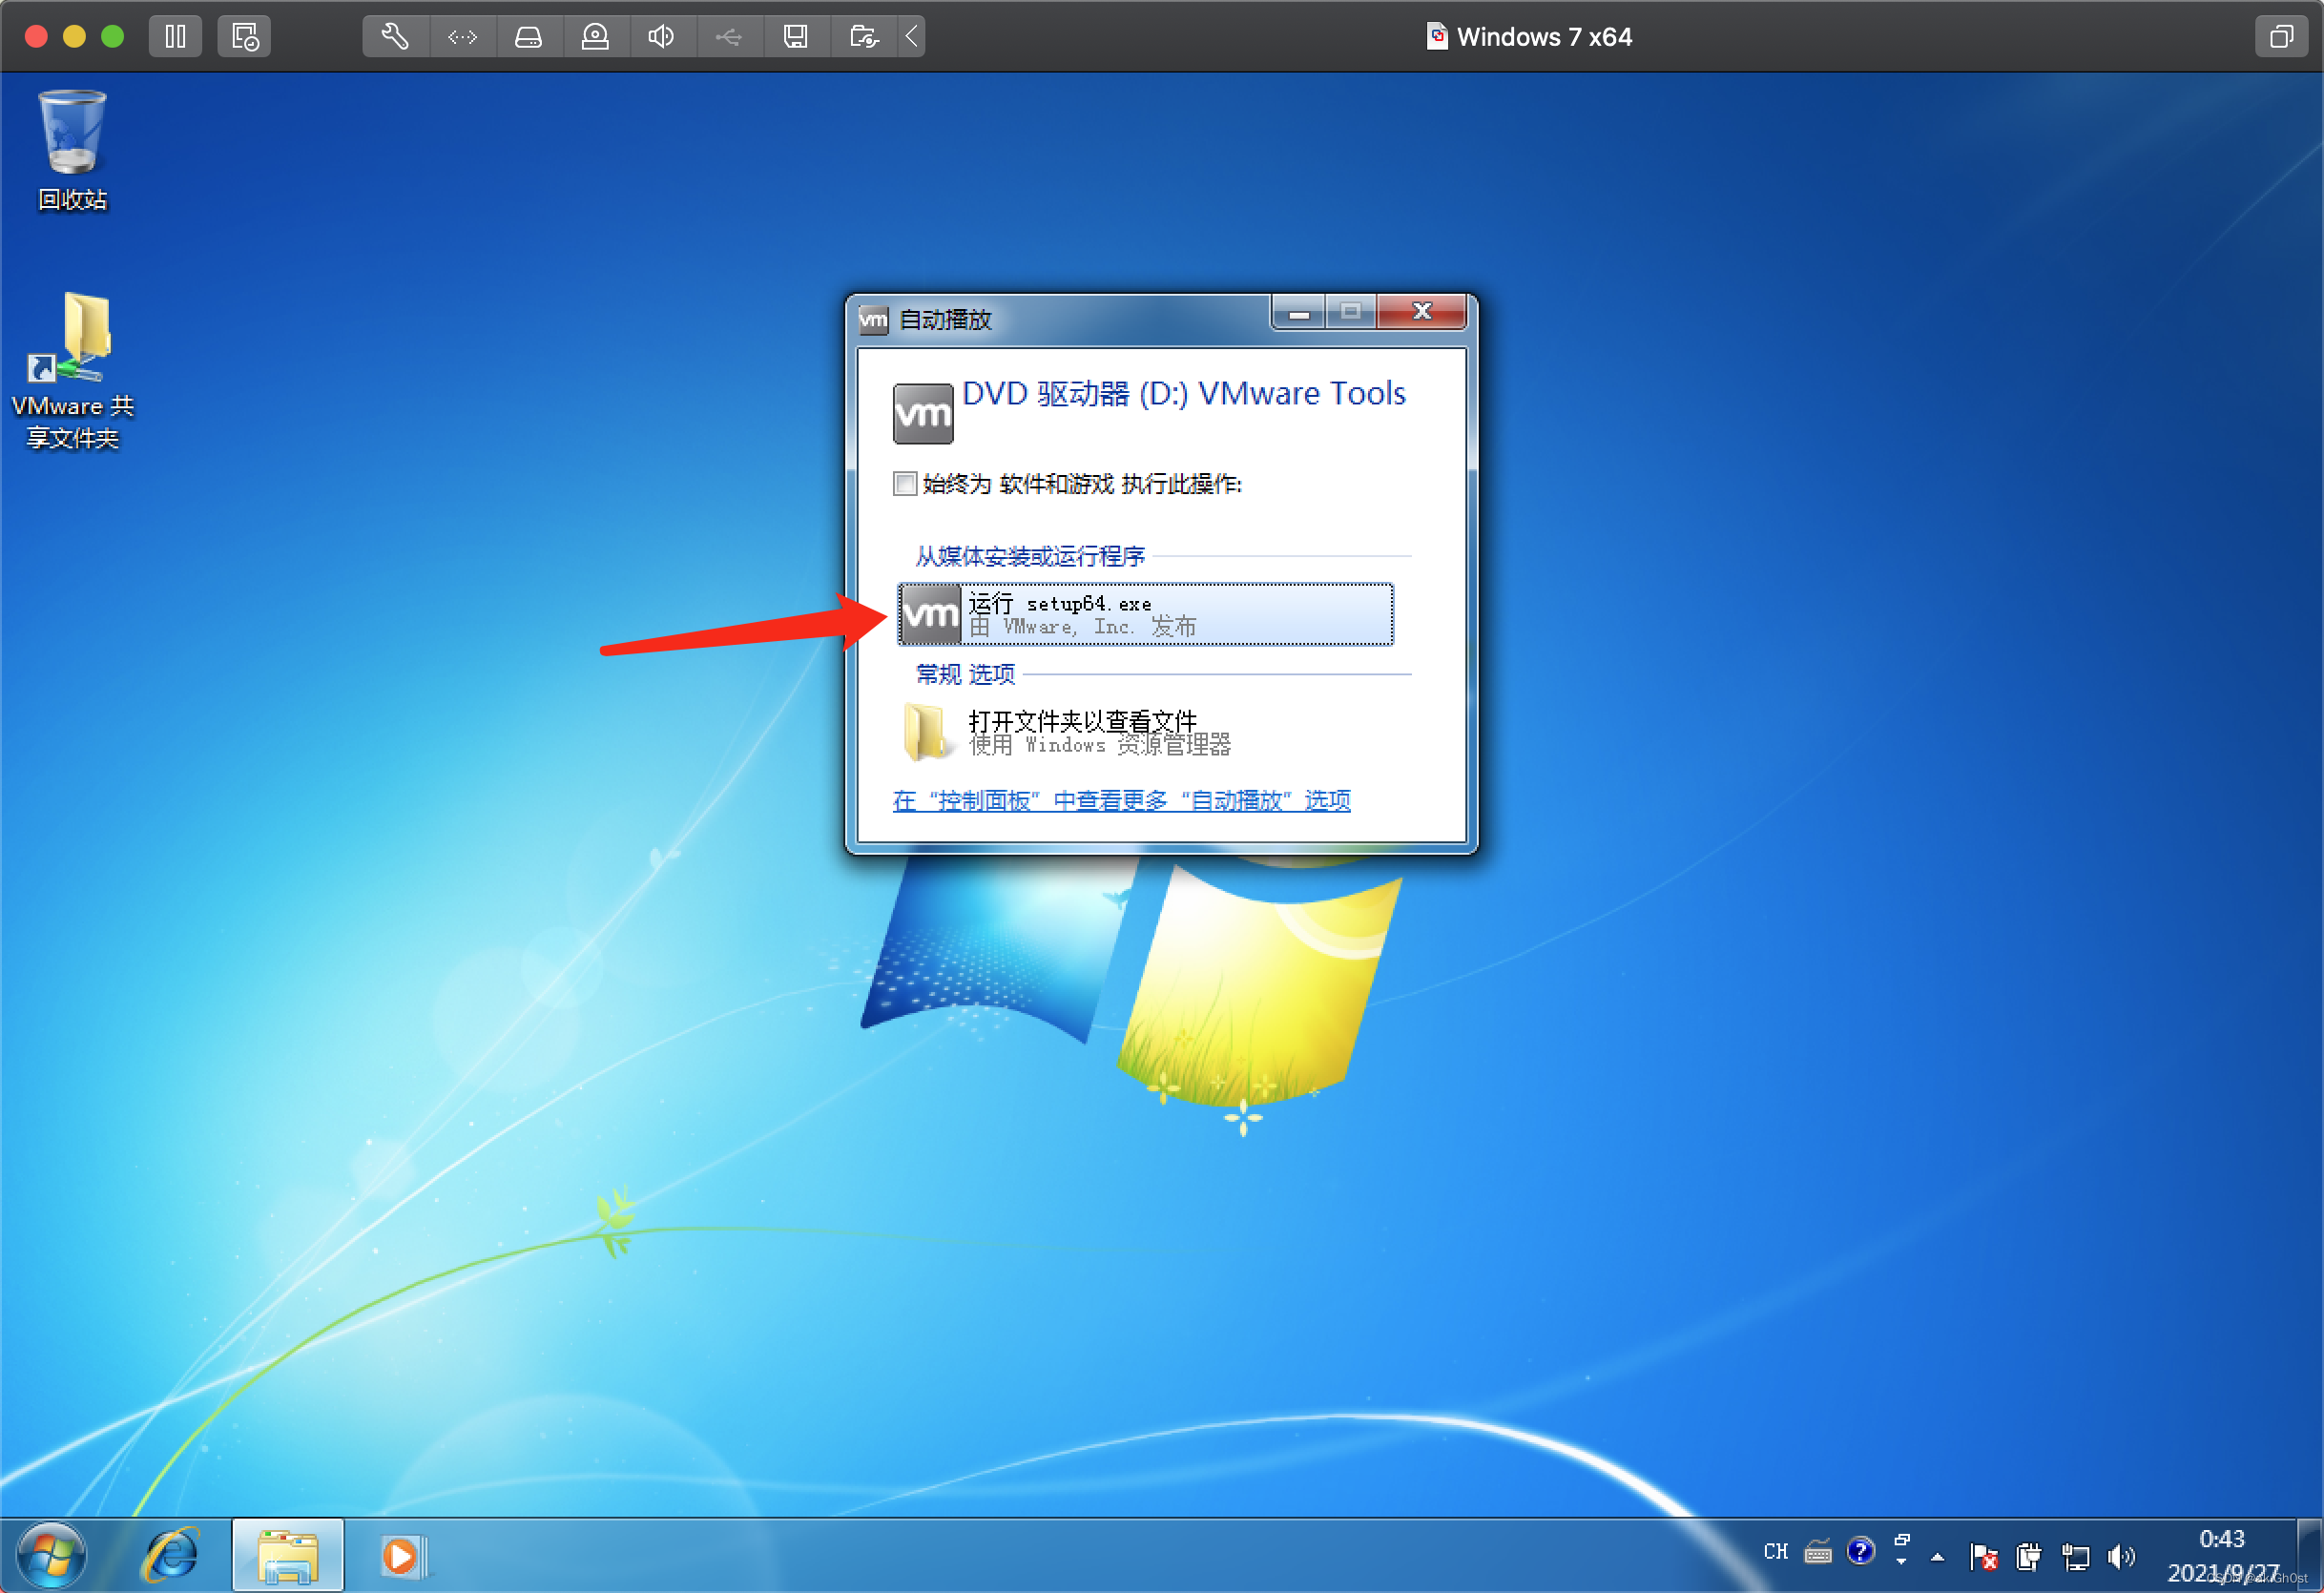The height and width of the screenshot is (1593, 2324).
Task: Choose open folder to view files option
Action: coord(1145,732)
